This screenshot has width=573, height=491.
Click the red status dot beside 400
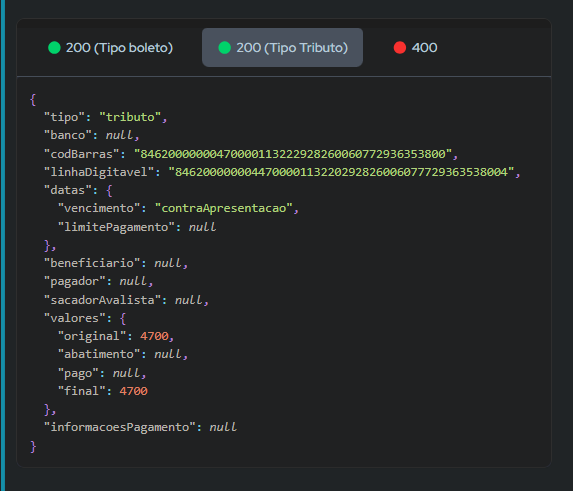point(400,47)
